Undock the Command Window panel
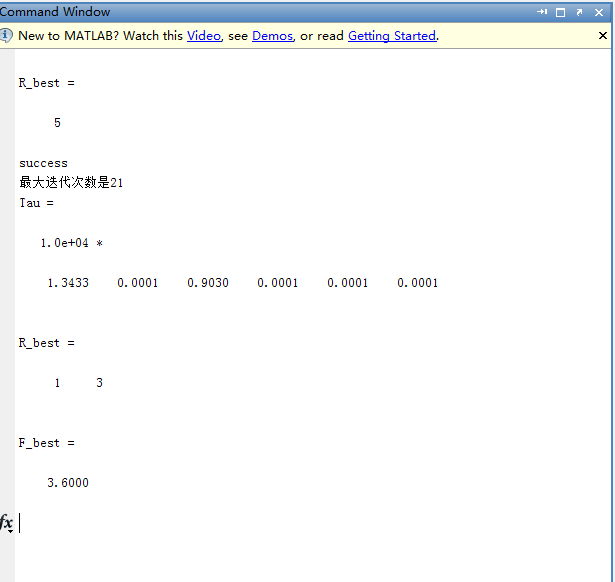The width and height of the screenshot is (615, 582). [x=579, y=13]
